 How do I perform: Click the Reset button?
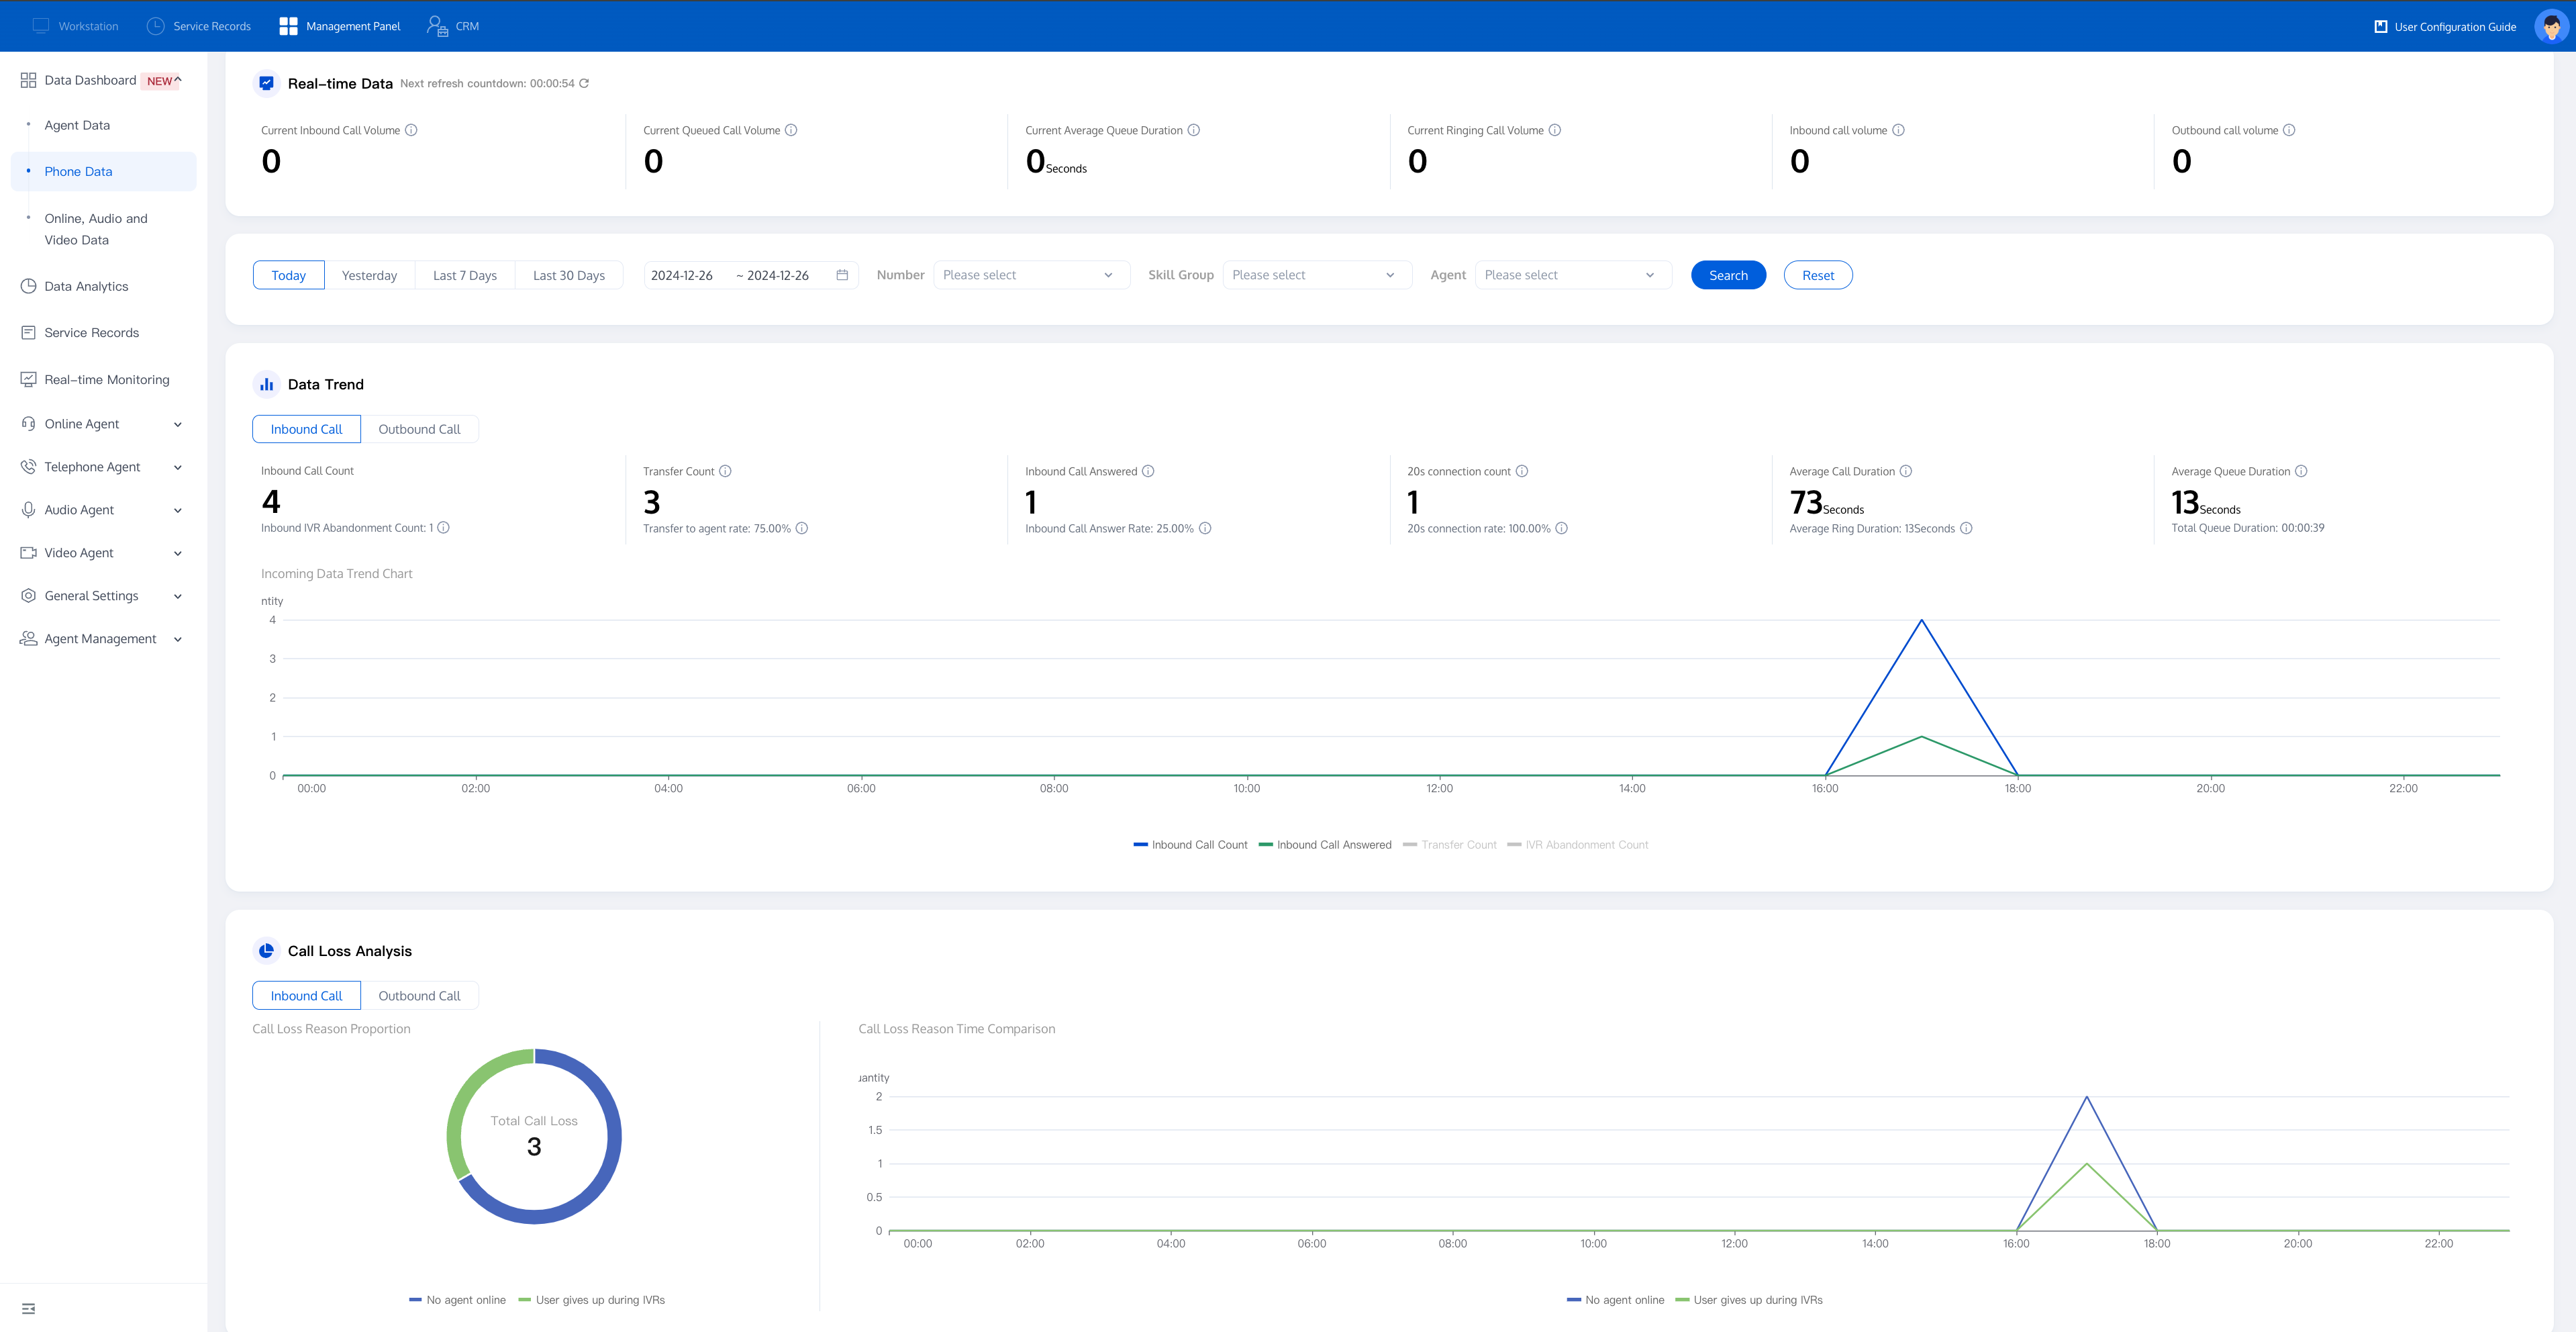1817,275
